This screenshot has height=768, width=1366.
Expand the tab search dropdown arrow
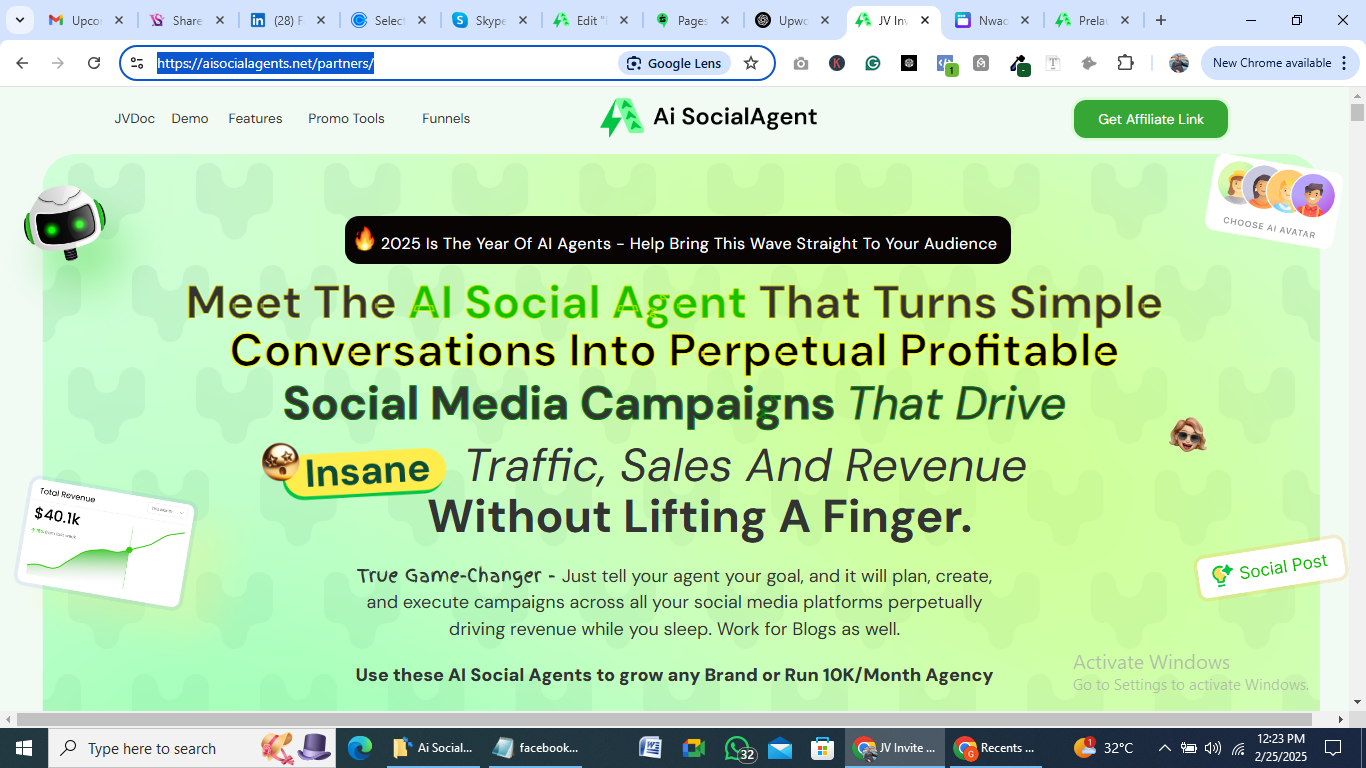19,20
